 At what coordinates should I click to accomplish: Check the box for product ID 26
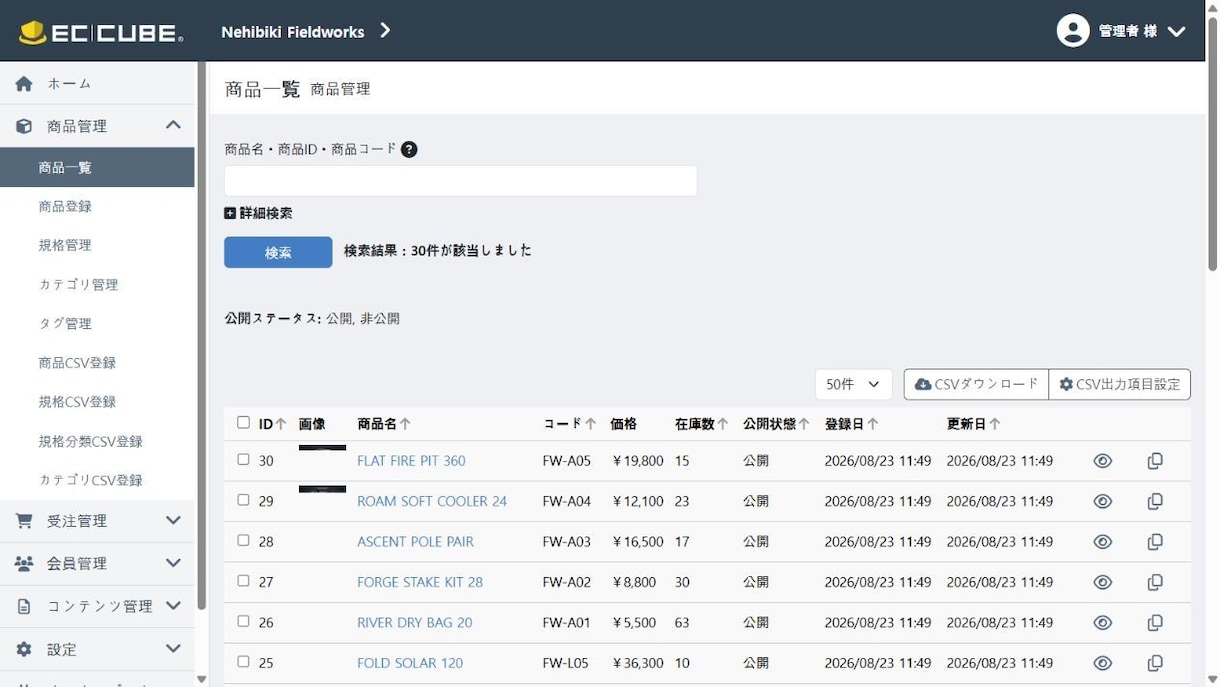click(243, 621)
